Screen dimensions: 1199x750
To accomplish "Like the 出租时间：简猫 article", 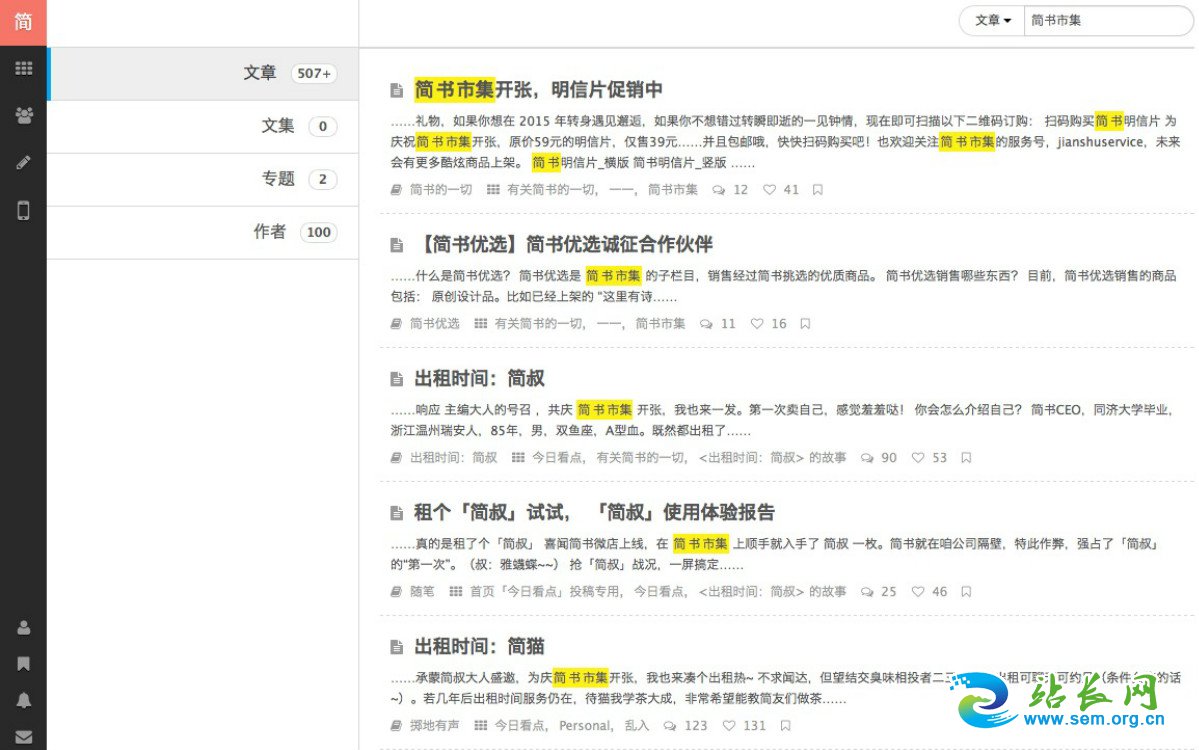I will click(x=729, y=726).
